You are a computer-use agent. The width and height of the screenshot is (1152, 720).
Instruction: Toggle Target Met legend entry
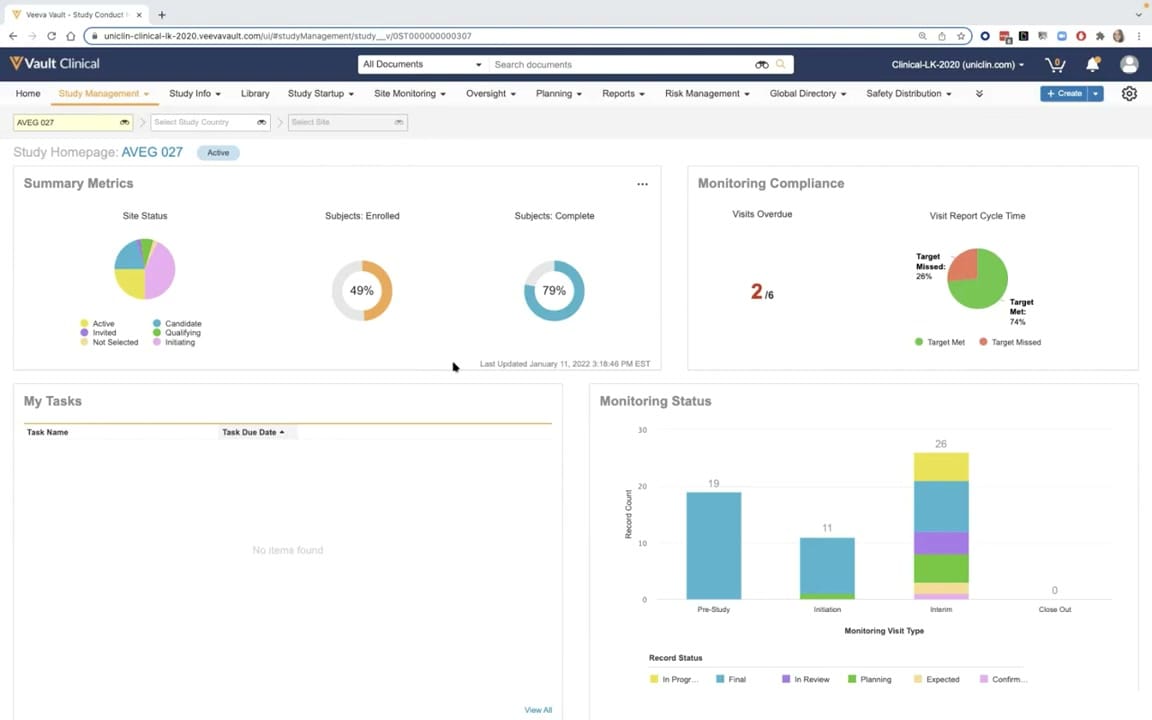[940, 342]
